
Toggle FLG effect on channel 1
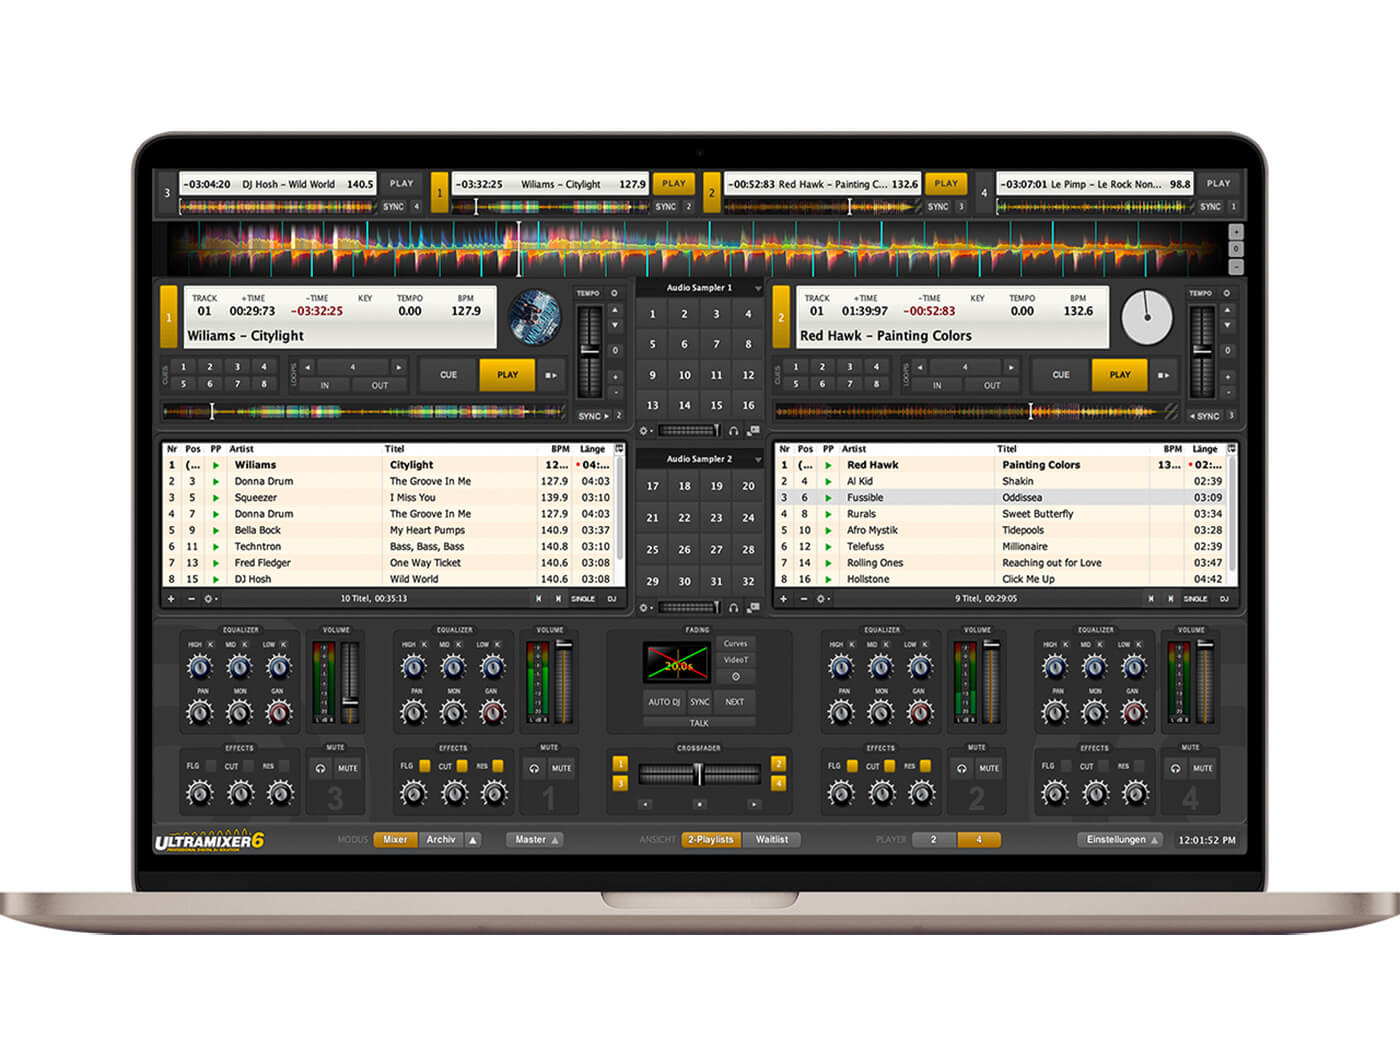pos(424,766)
